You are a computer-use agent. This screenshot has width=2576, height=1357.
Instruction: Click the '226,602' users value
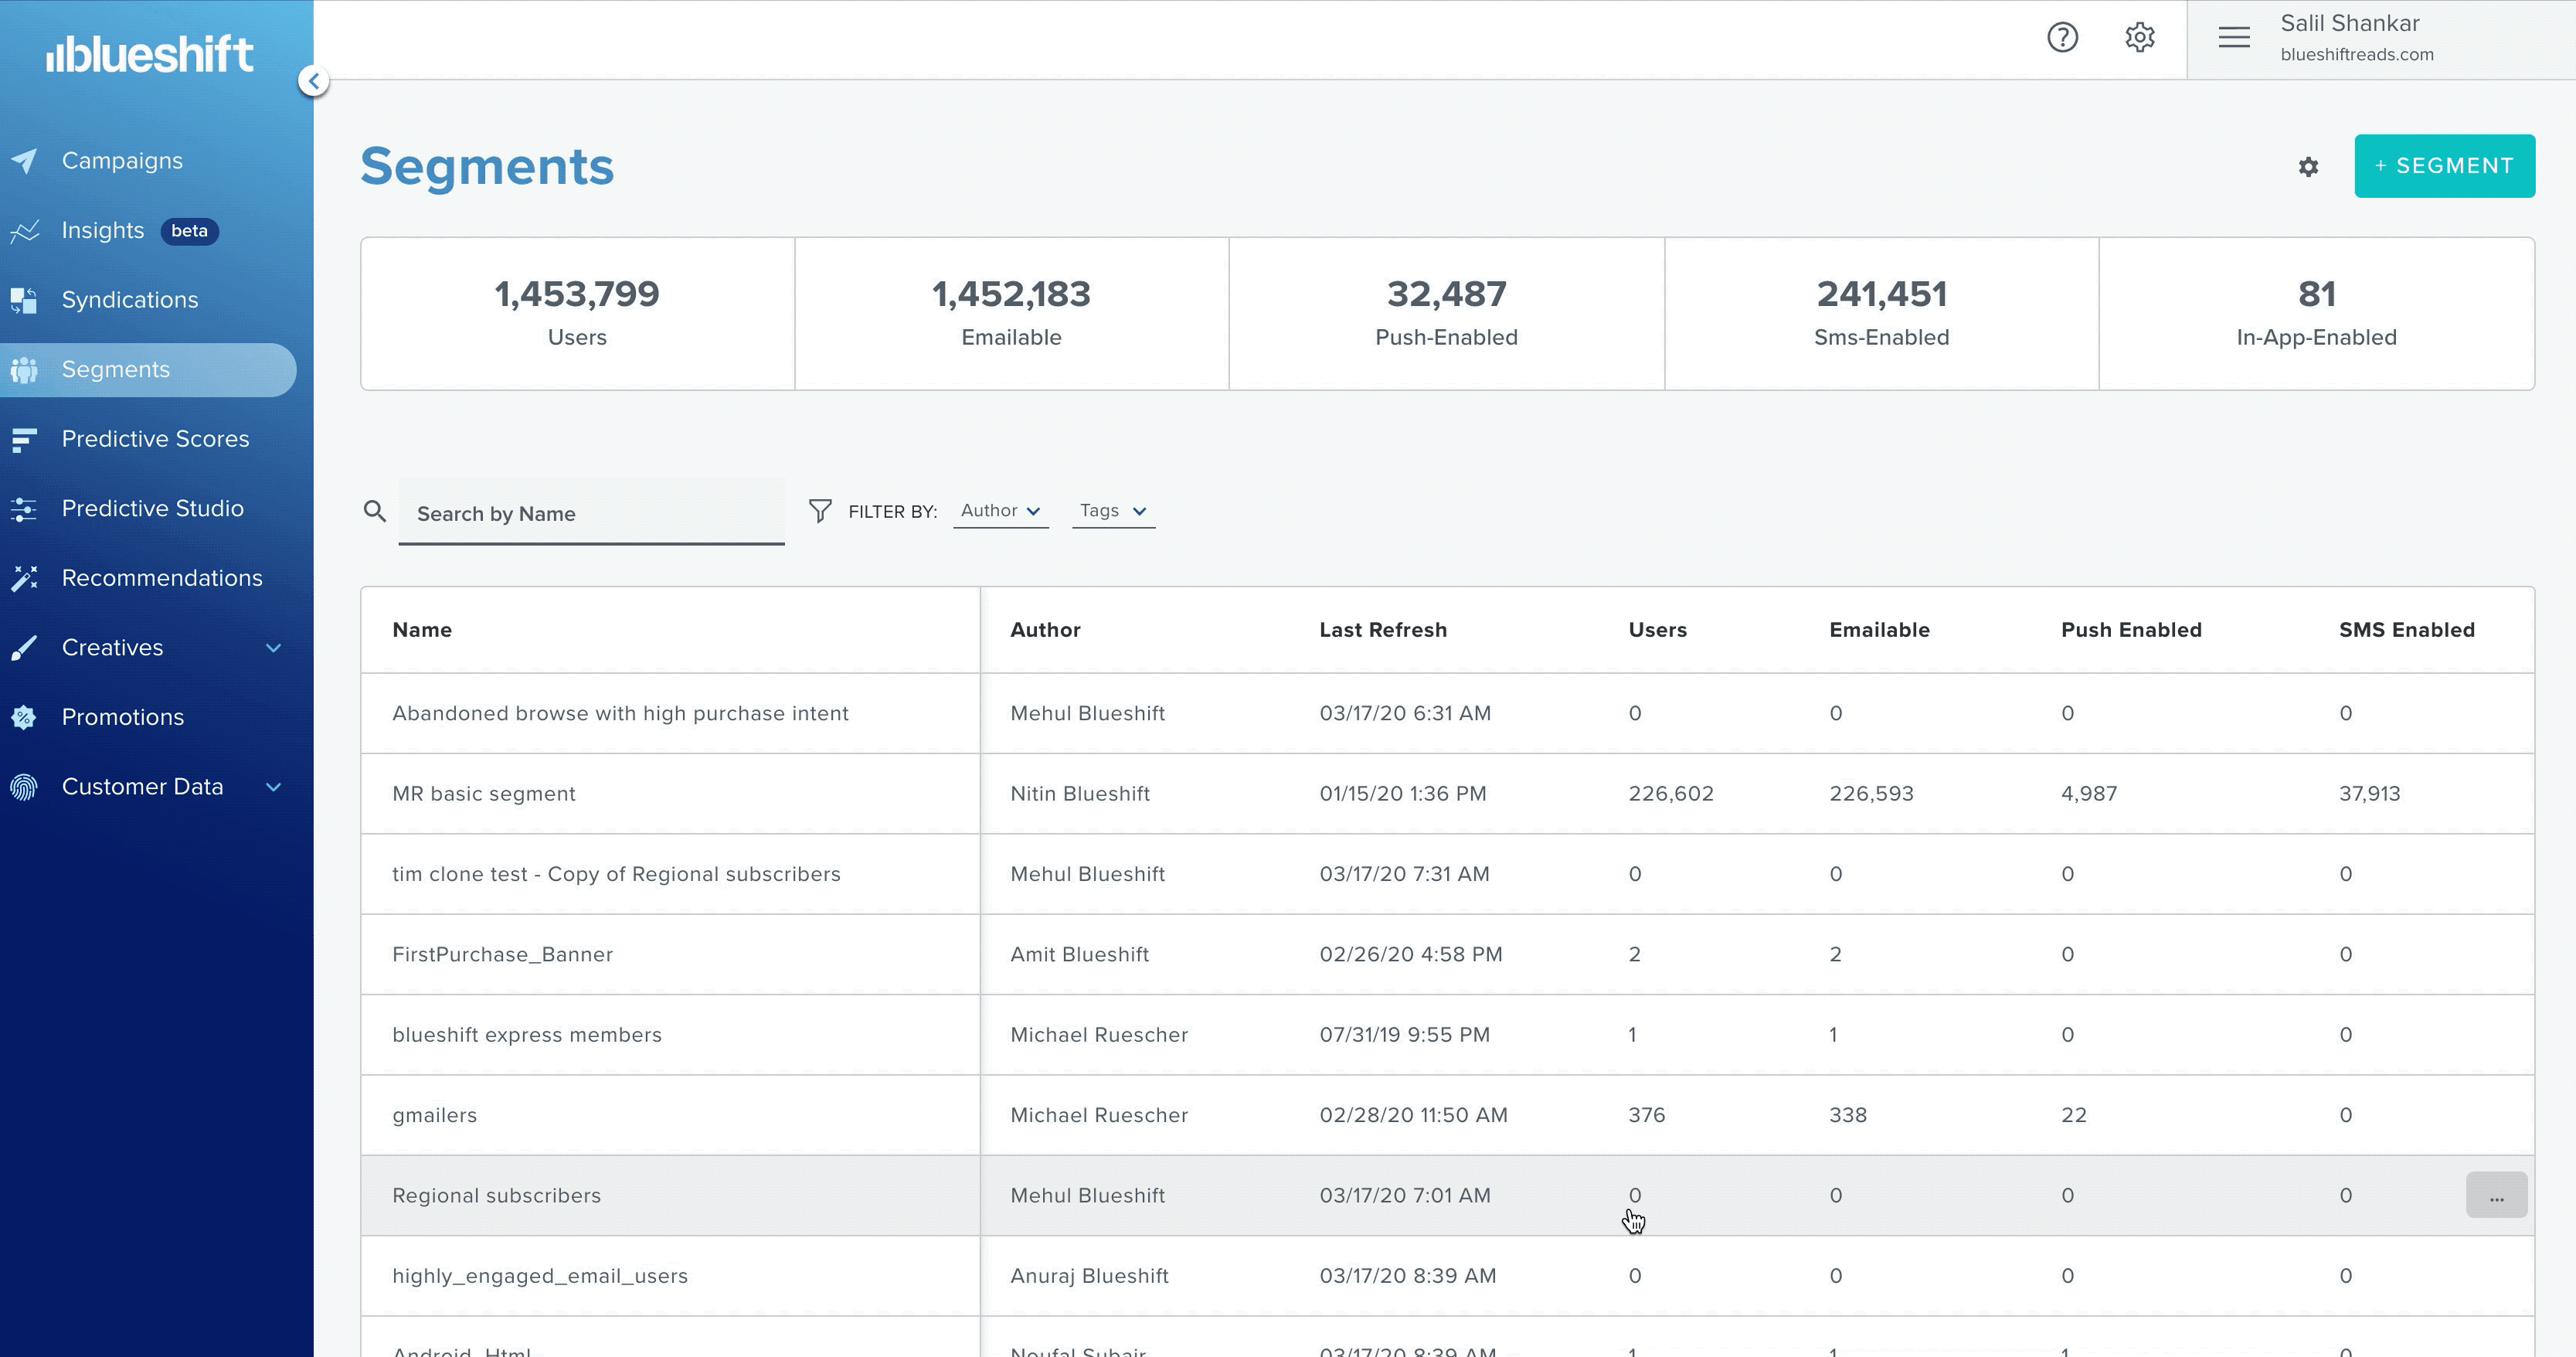tap(1670, 794)
